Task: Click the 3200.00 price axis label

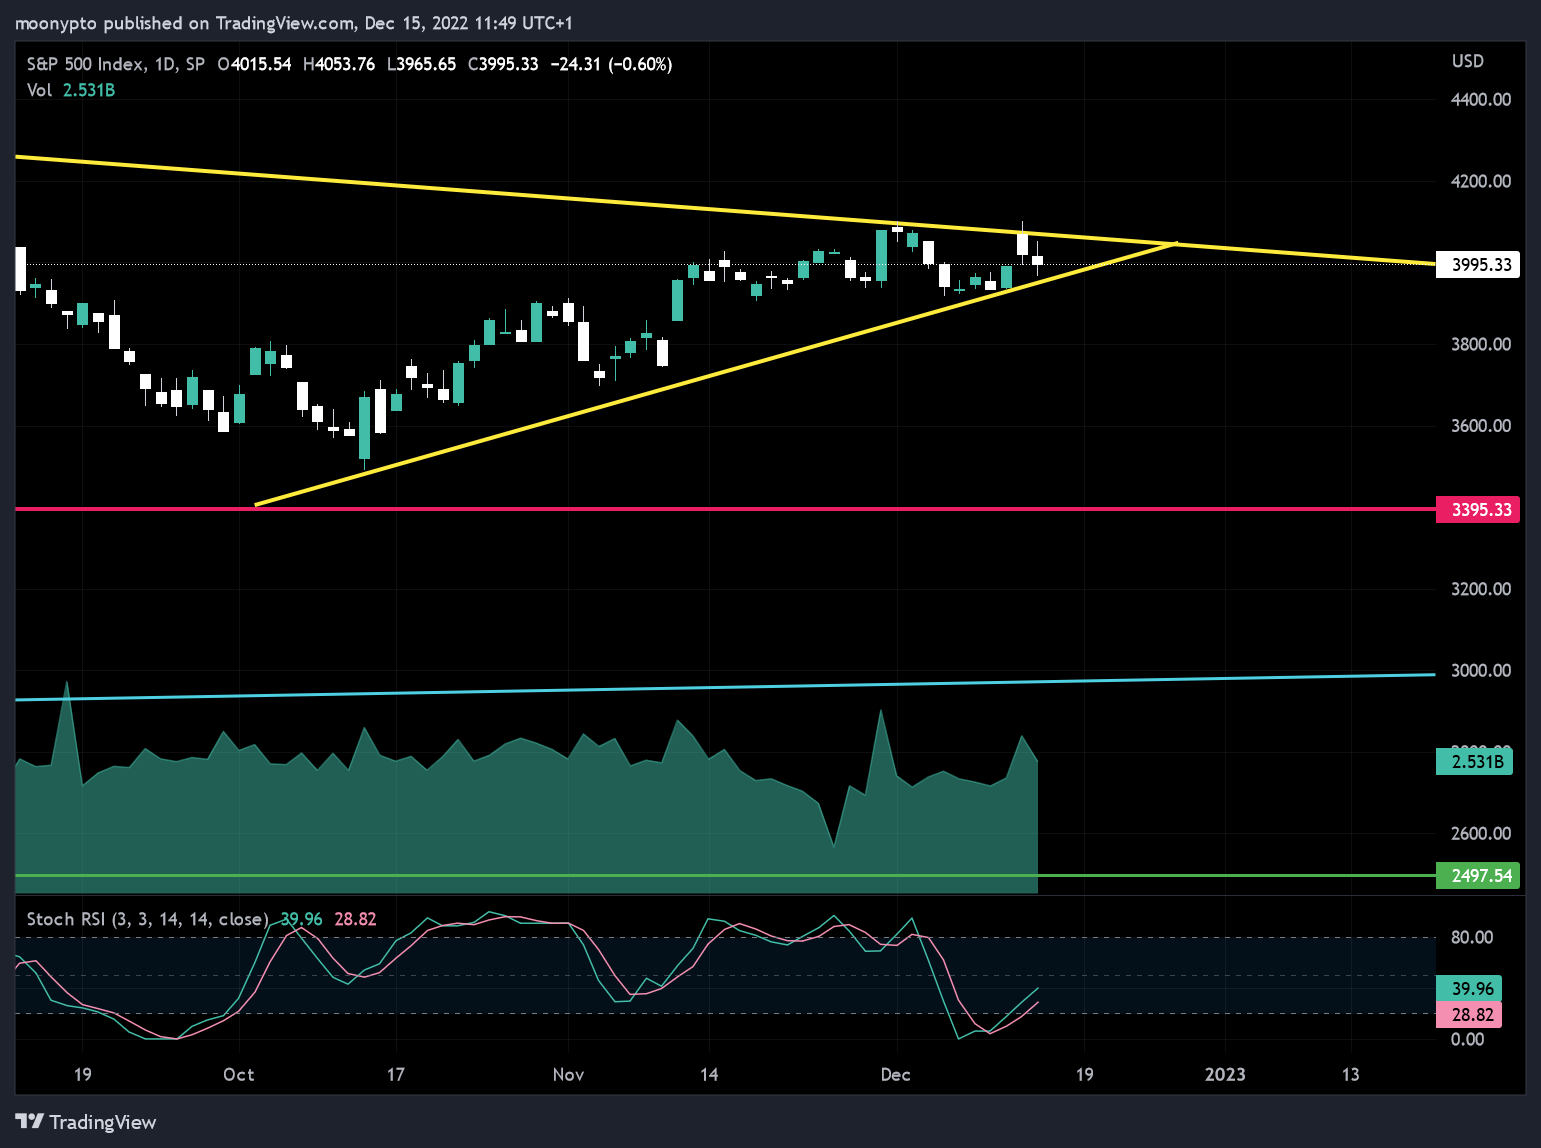Action: 1480,589
